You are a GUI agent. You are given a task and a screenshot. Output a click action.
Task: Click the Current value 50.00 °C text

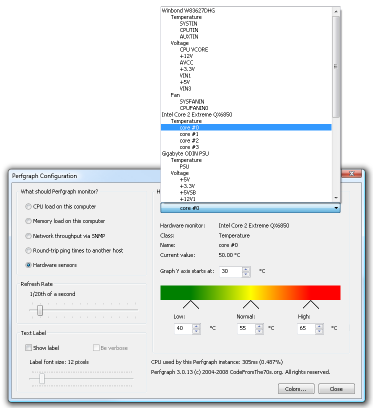[x=229, y=255]
